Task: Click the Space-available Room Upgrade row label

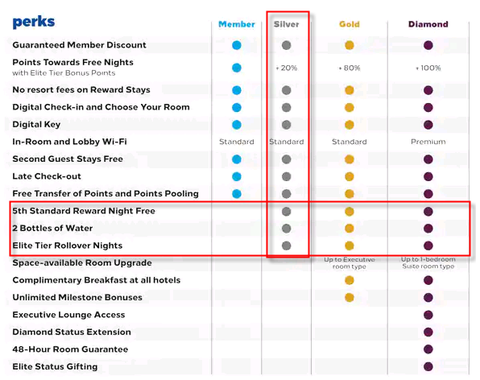Action: (82, 263)
